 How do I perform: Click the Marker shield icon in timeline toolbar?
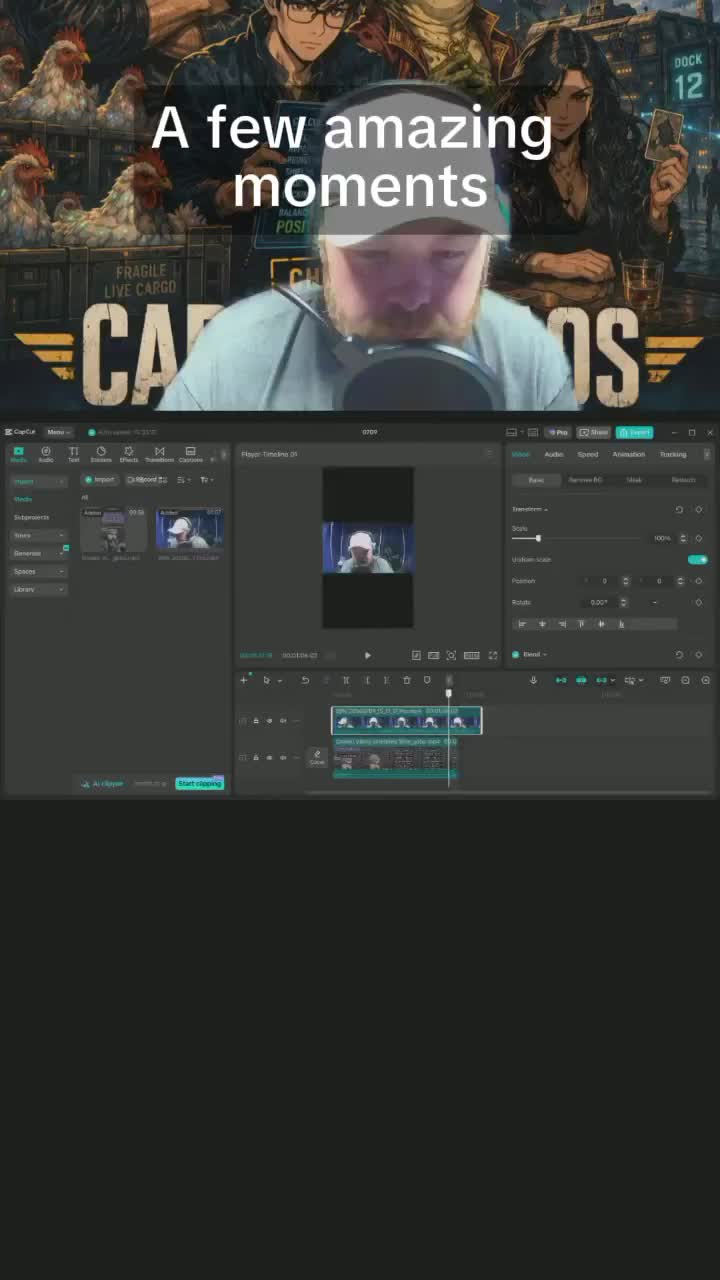[427, 680]
